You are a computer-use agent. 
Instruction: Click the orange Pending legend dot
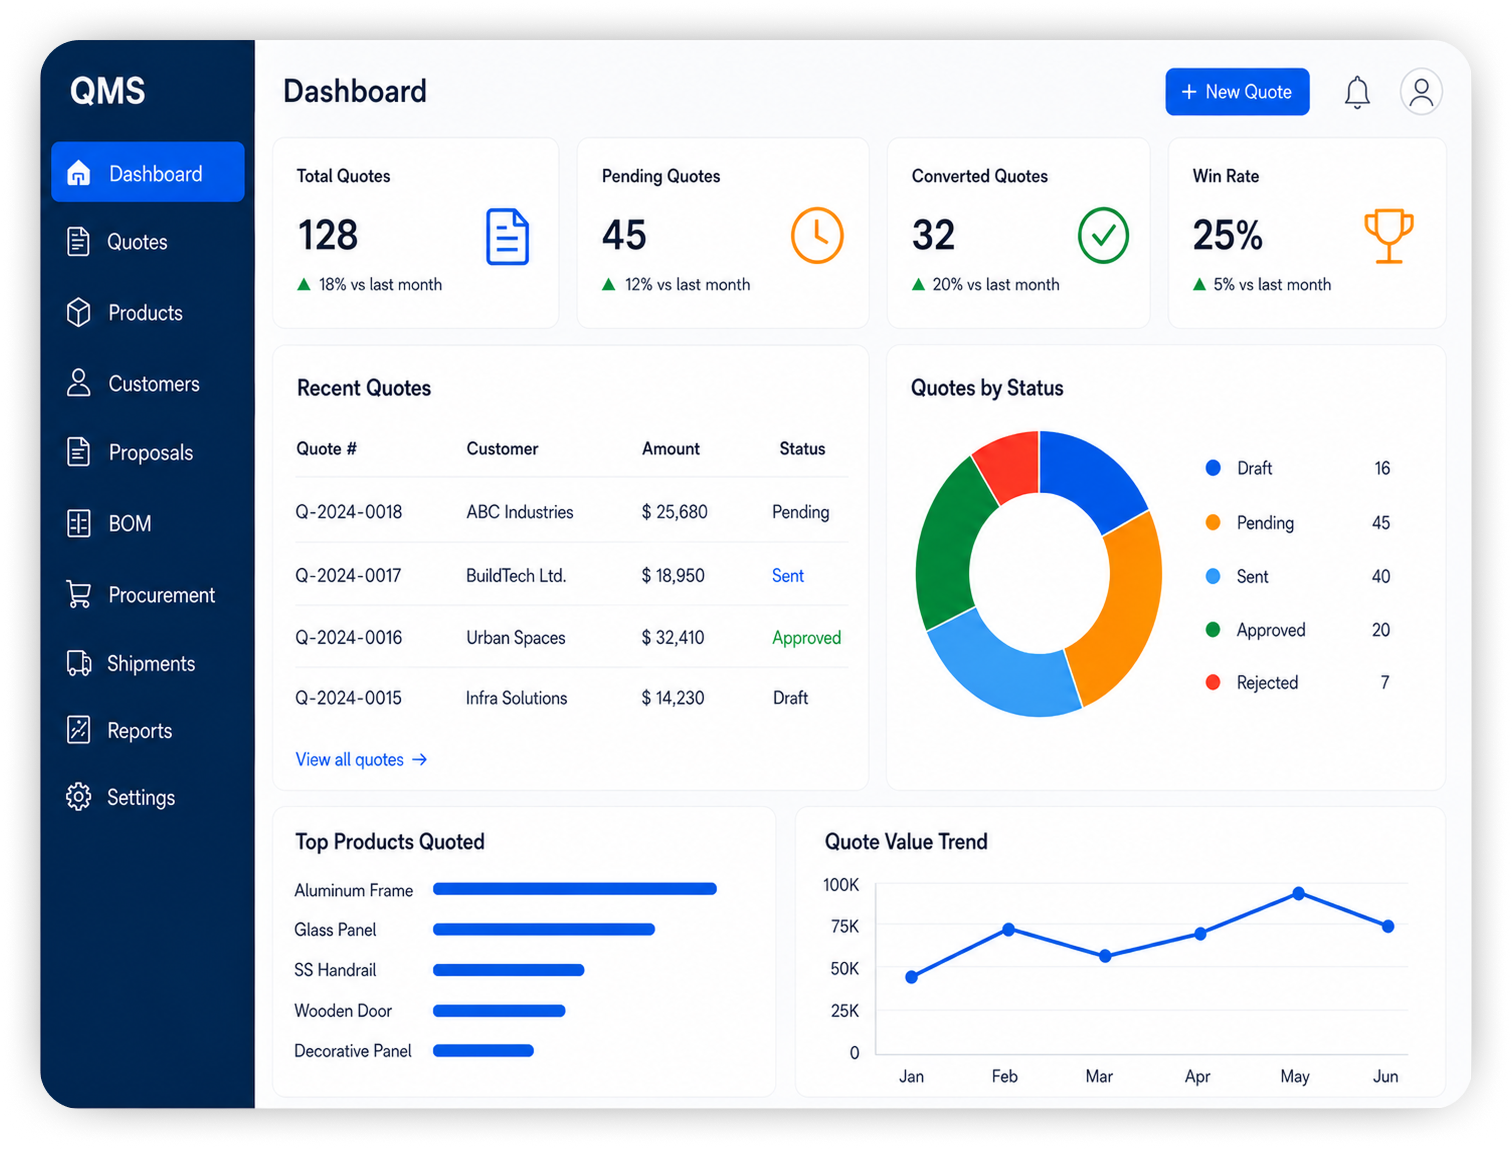1213,522
